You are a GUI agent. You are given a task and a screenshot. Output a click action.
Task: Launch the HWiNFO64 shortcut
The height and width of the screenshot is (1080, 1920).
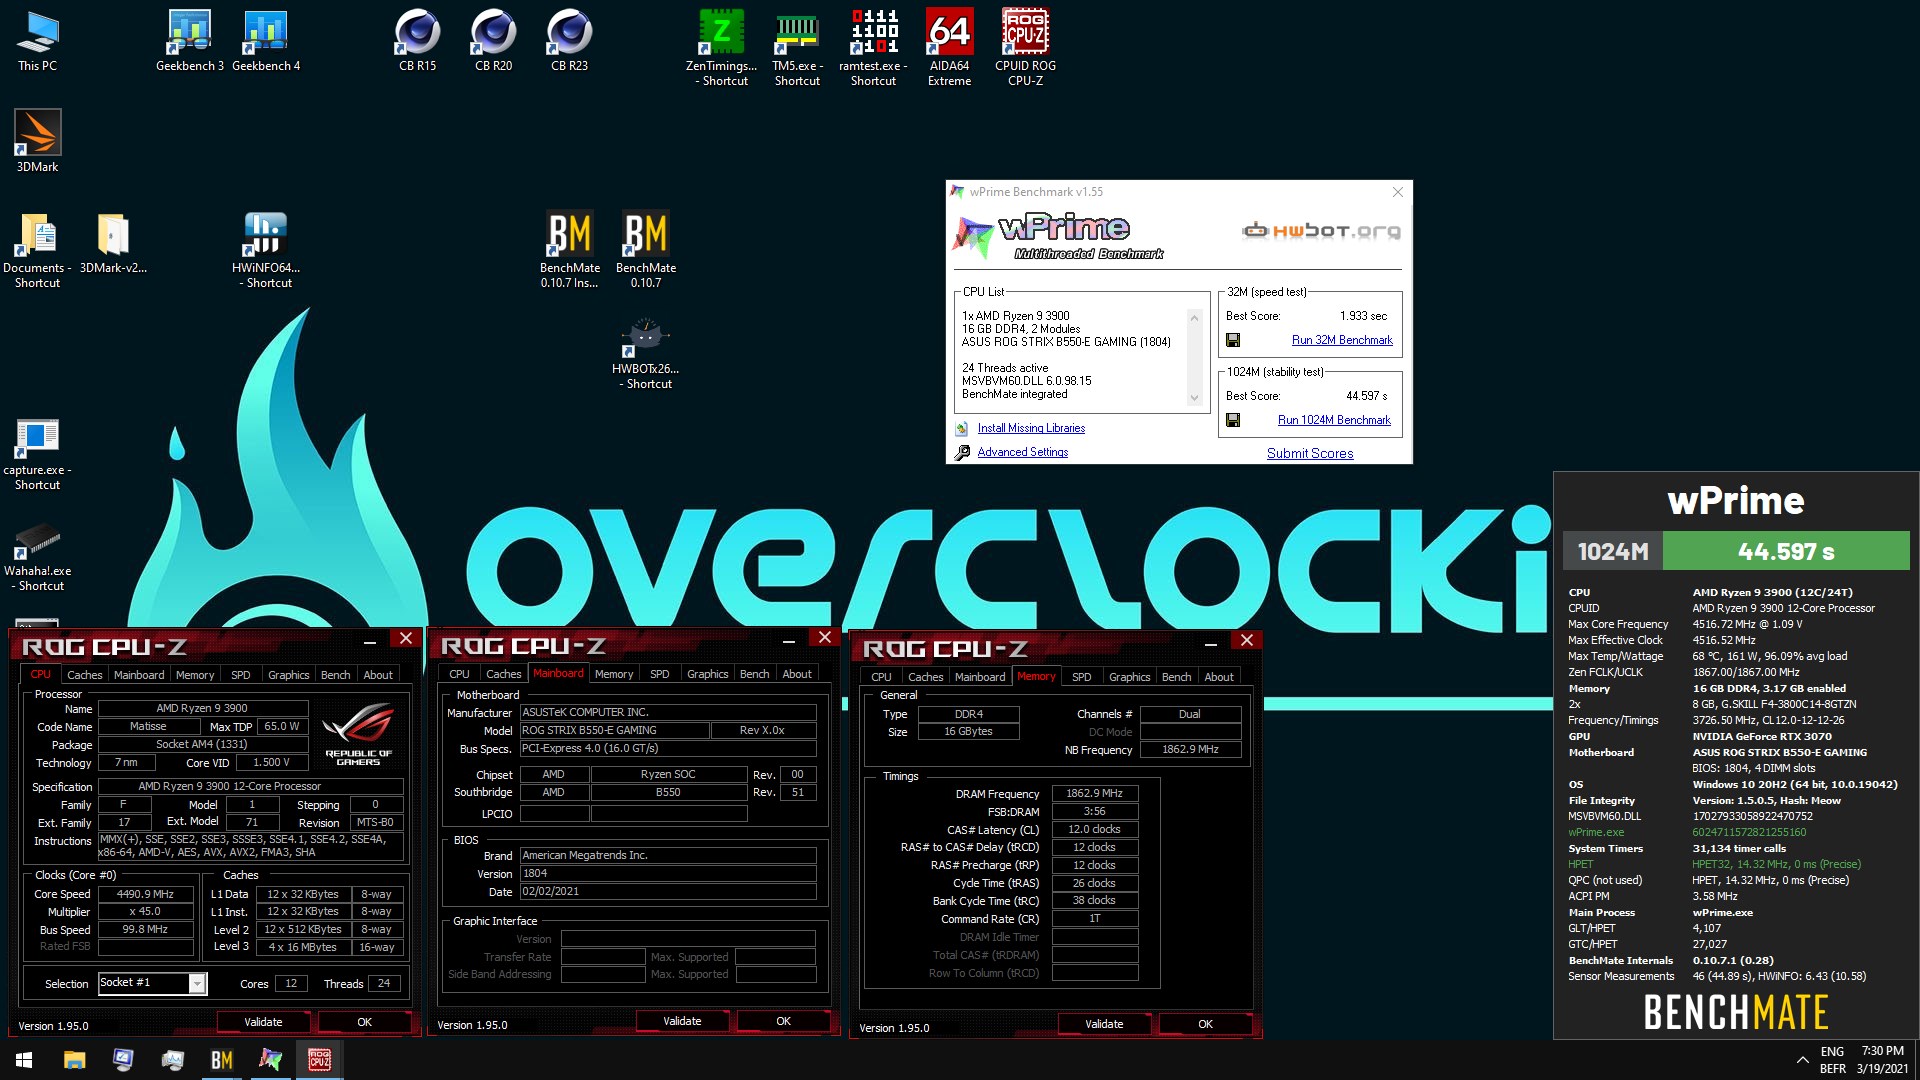pos(266,250)
